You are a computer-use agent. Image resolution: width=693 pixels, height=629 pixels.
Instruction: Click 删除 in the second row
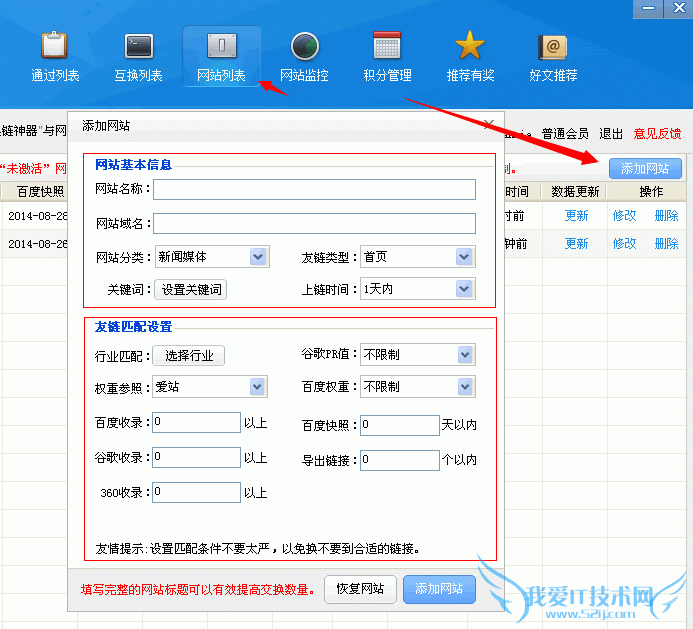[x=666, y=244]
